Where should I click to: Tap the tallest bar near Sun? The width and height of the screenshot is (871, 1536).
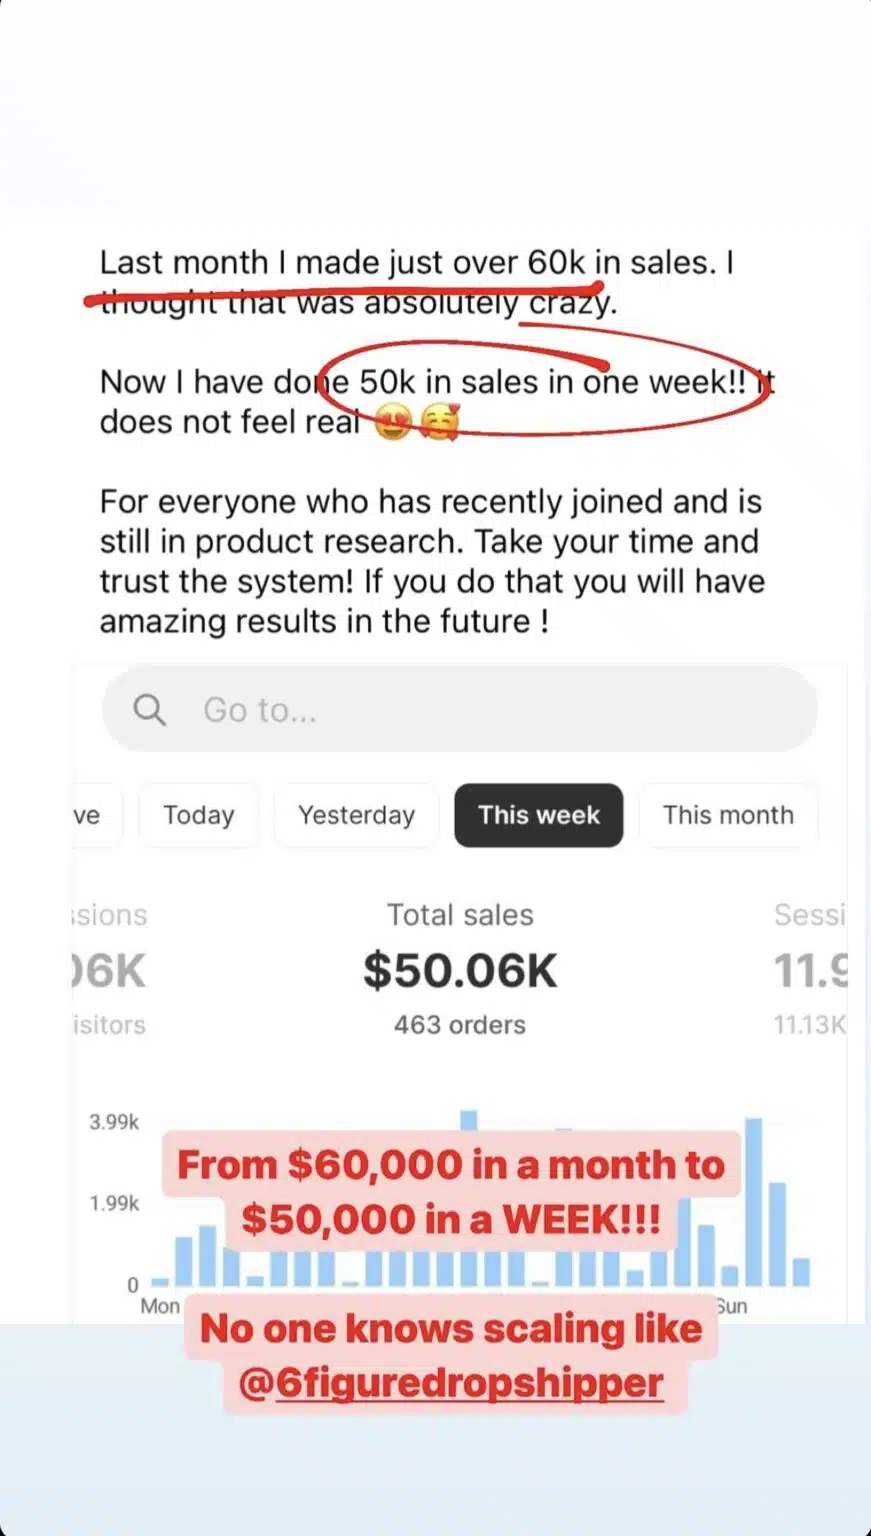754,1200
